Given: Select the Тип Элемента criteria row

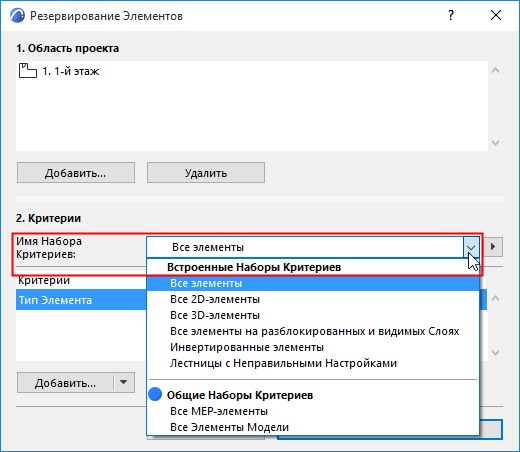Looking at the screenshot, I should 81,300.
